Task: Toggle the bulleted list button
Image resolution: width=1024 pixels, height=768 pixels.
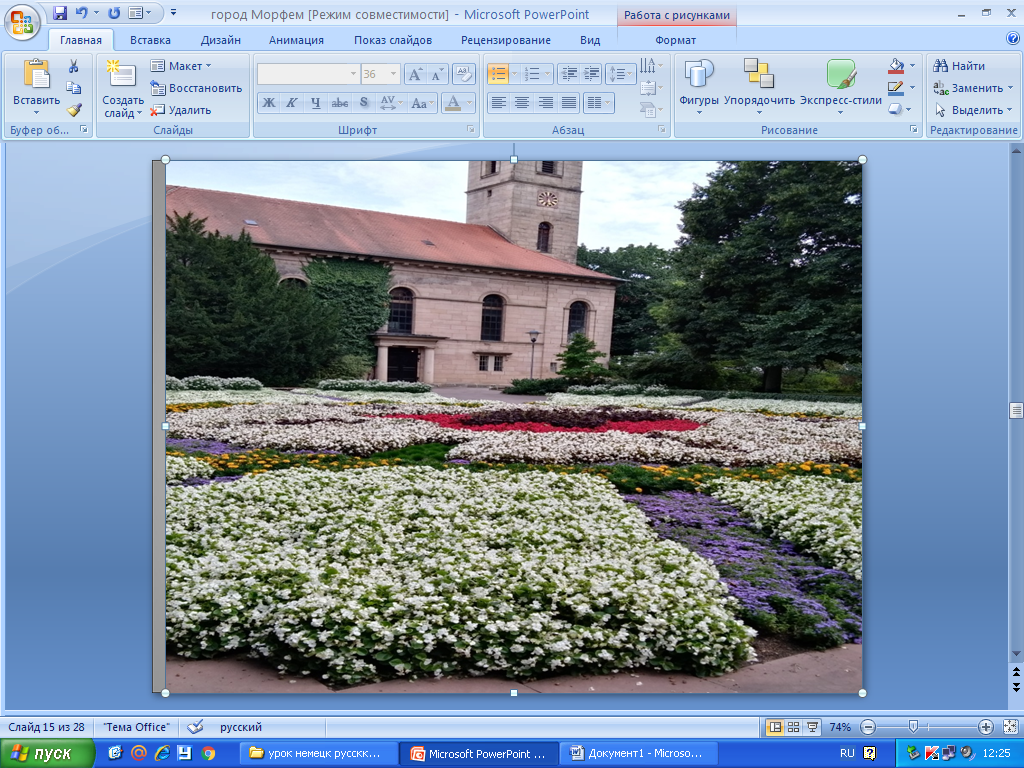Action: (497, 74)
